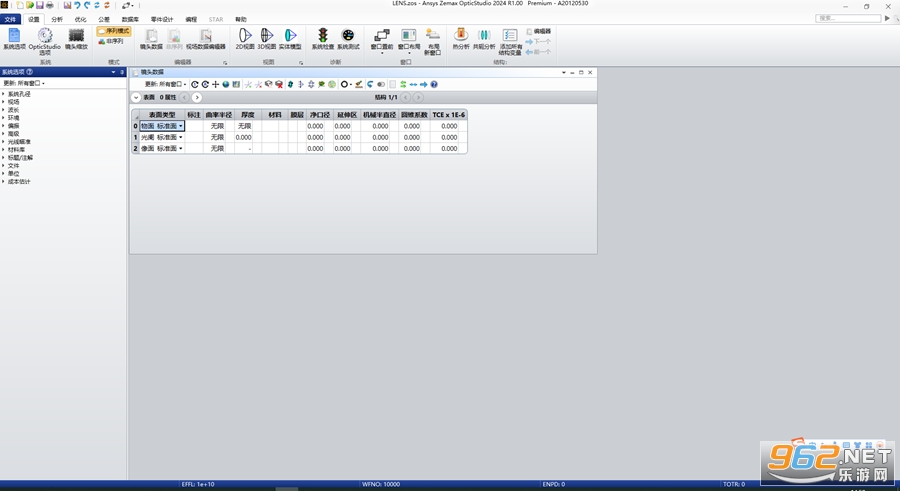Switch to the 数据库 ribbon tab

[x=130, y=19]
